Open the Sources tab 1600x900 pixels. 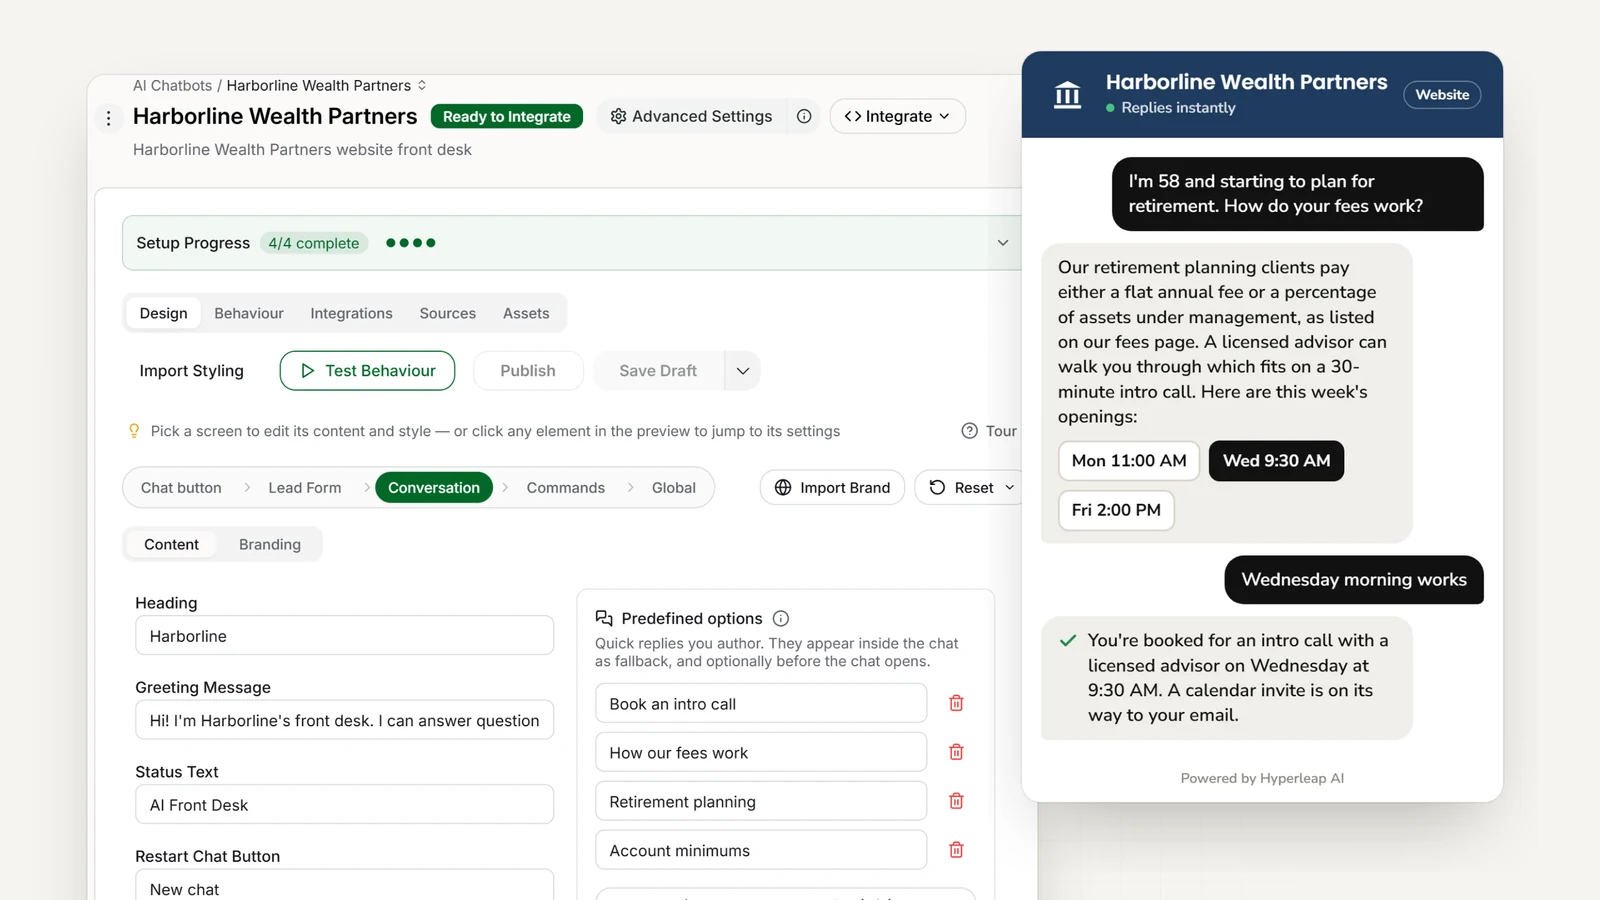click(x=447, y=313)
